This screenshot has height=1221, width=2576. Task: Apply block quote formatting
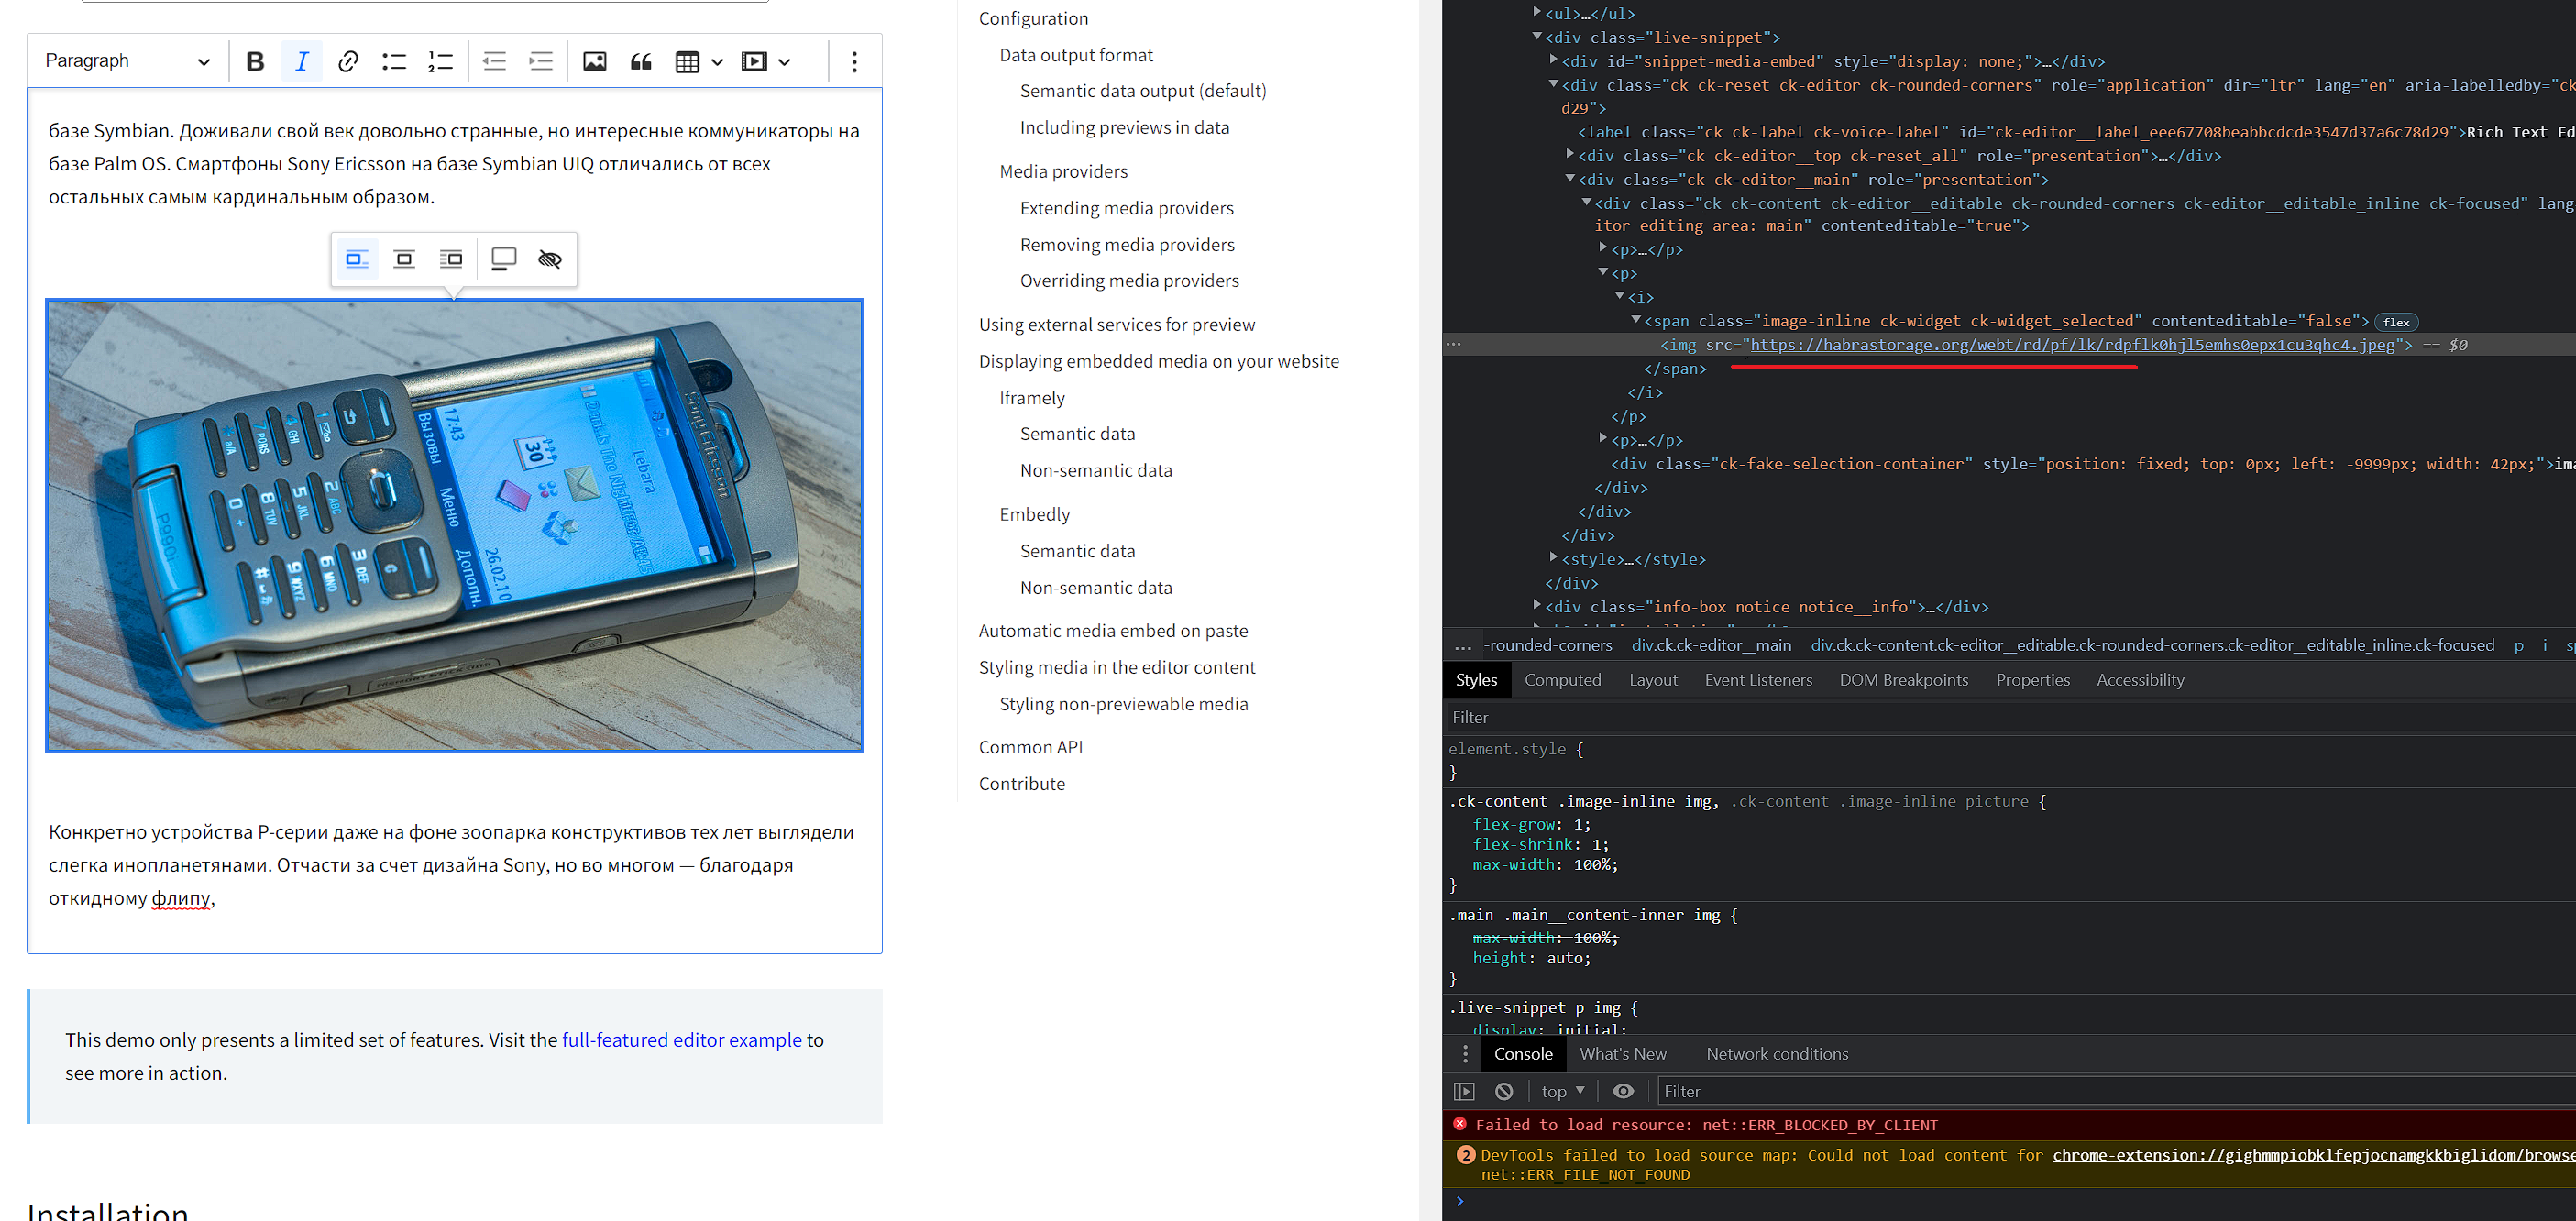point(641,61)
